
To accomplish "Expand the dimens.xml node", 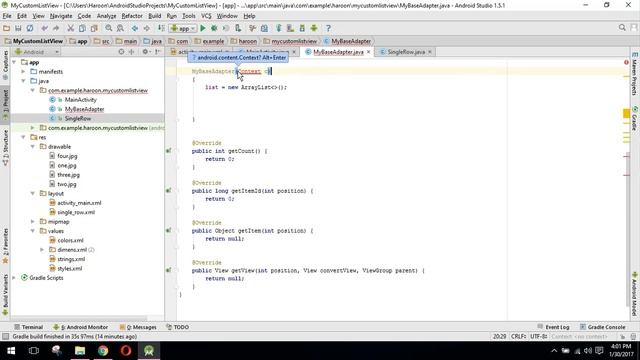I will pos(42,250).
